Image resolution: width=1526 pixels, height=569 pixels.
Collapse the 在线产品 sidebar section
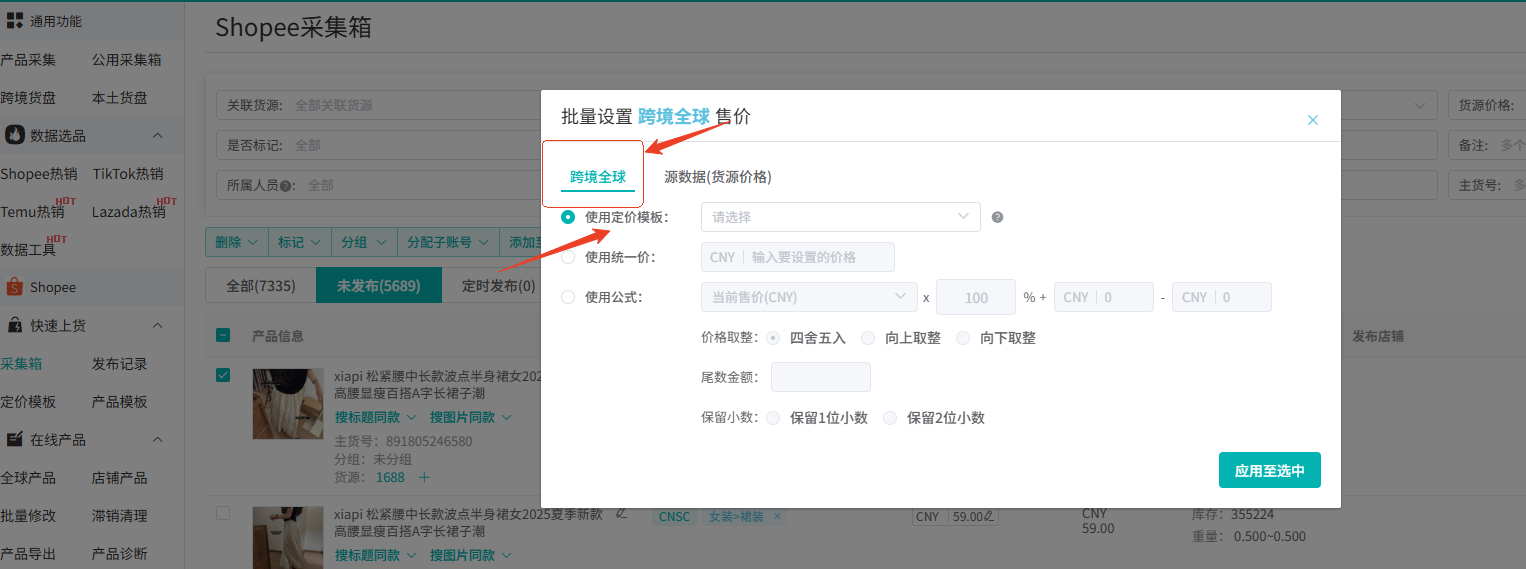pos(157,439)
